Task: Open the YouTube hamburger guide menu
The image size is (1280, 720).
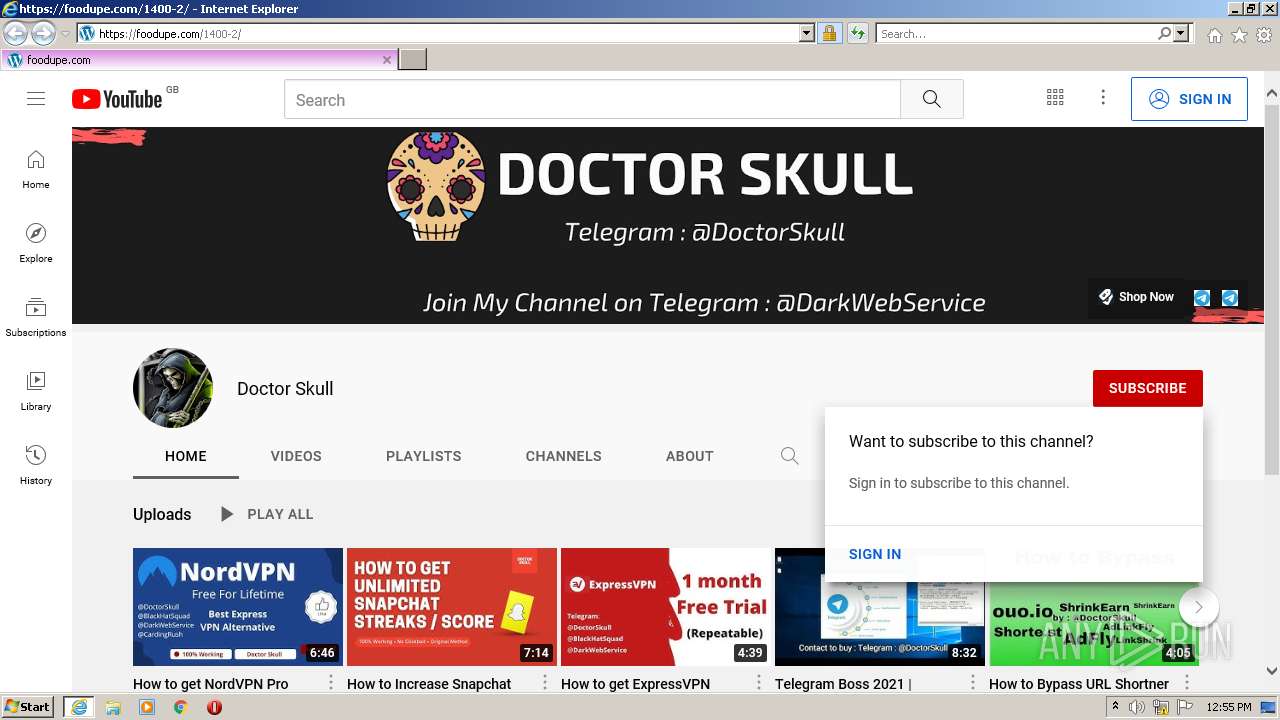Action: [36, 98]
